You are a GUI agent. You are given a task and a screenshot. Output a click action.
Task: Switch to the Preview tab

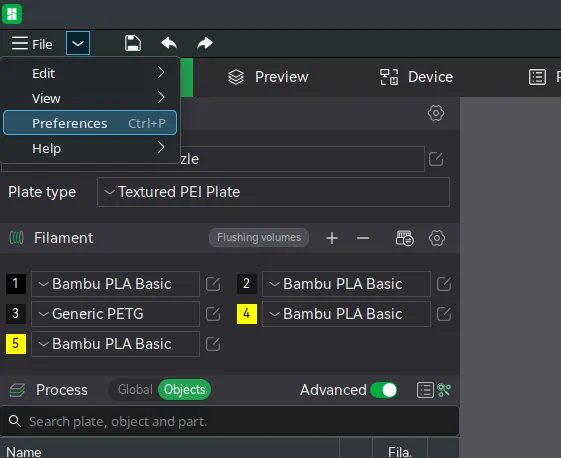268,77
